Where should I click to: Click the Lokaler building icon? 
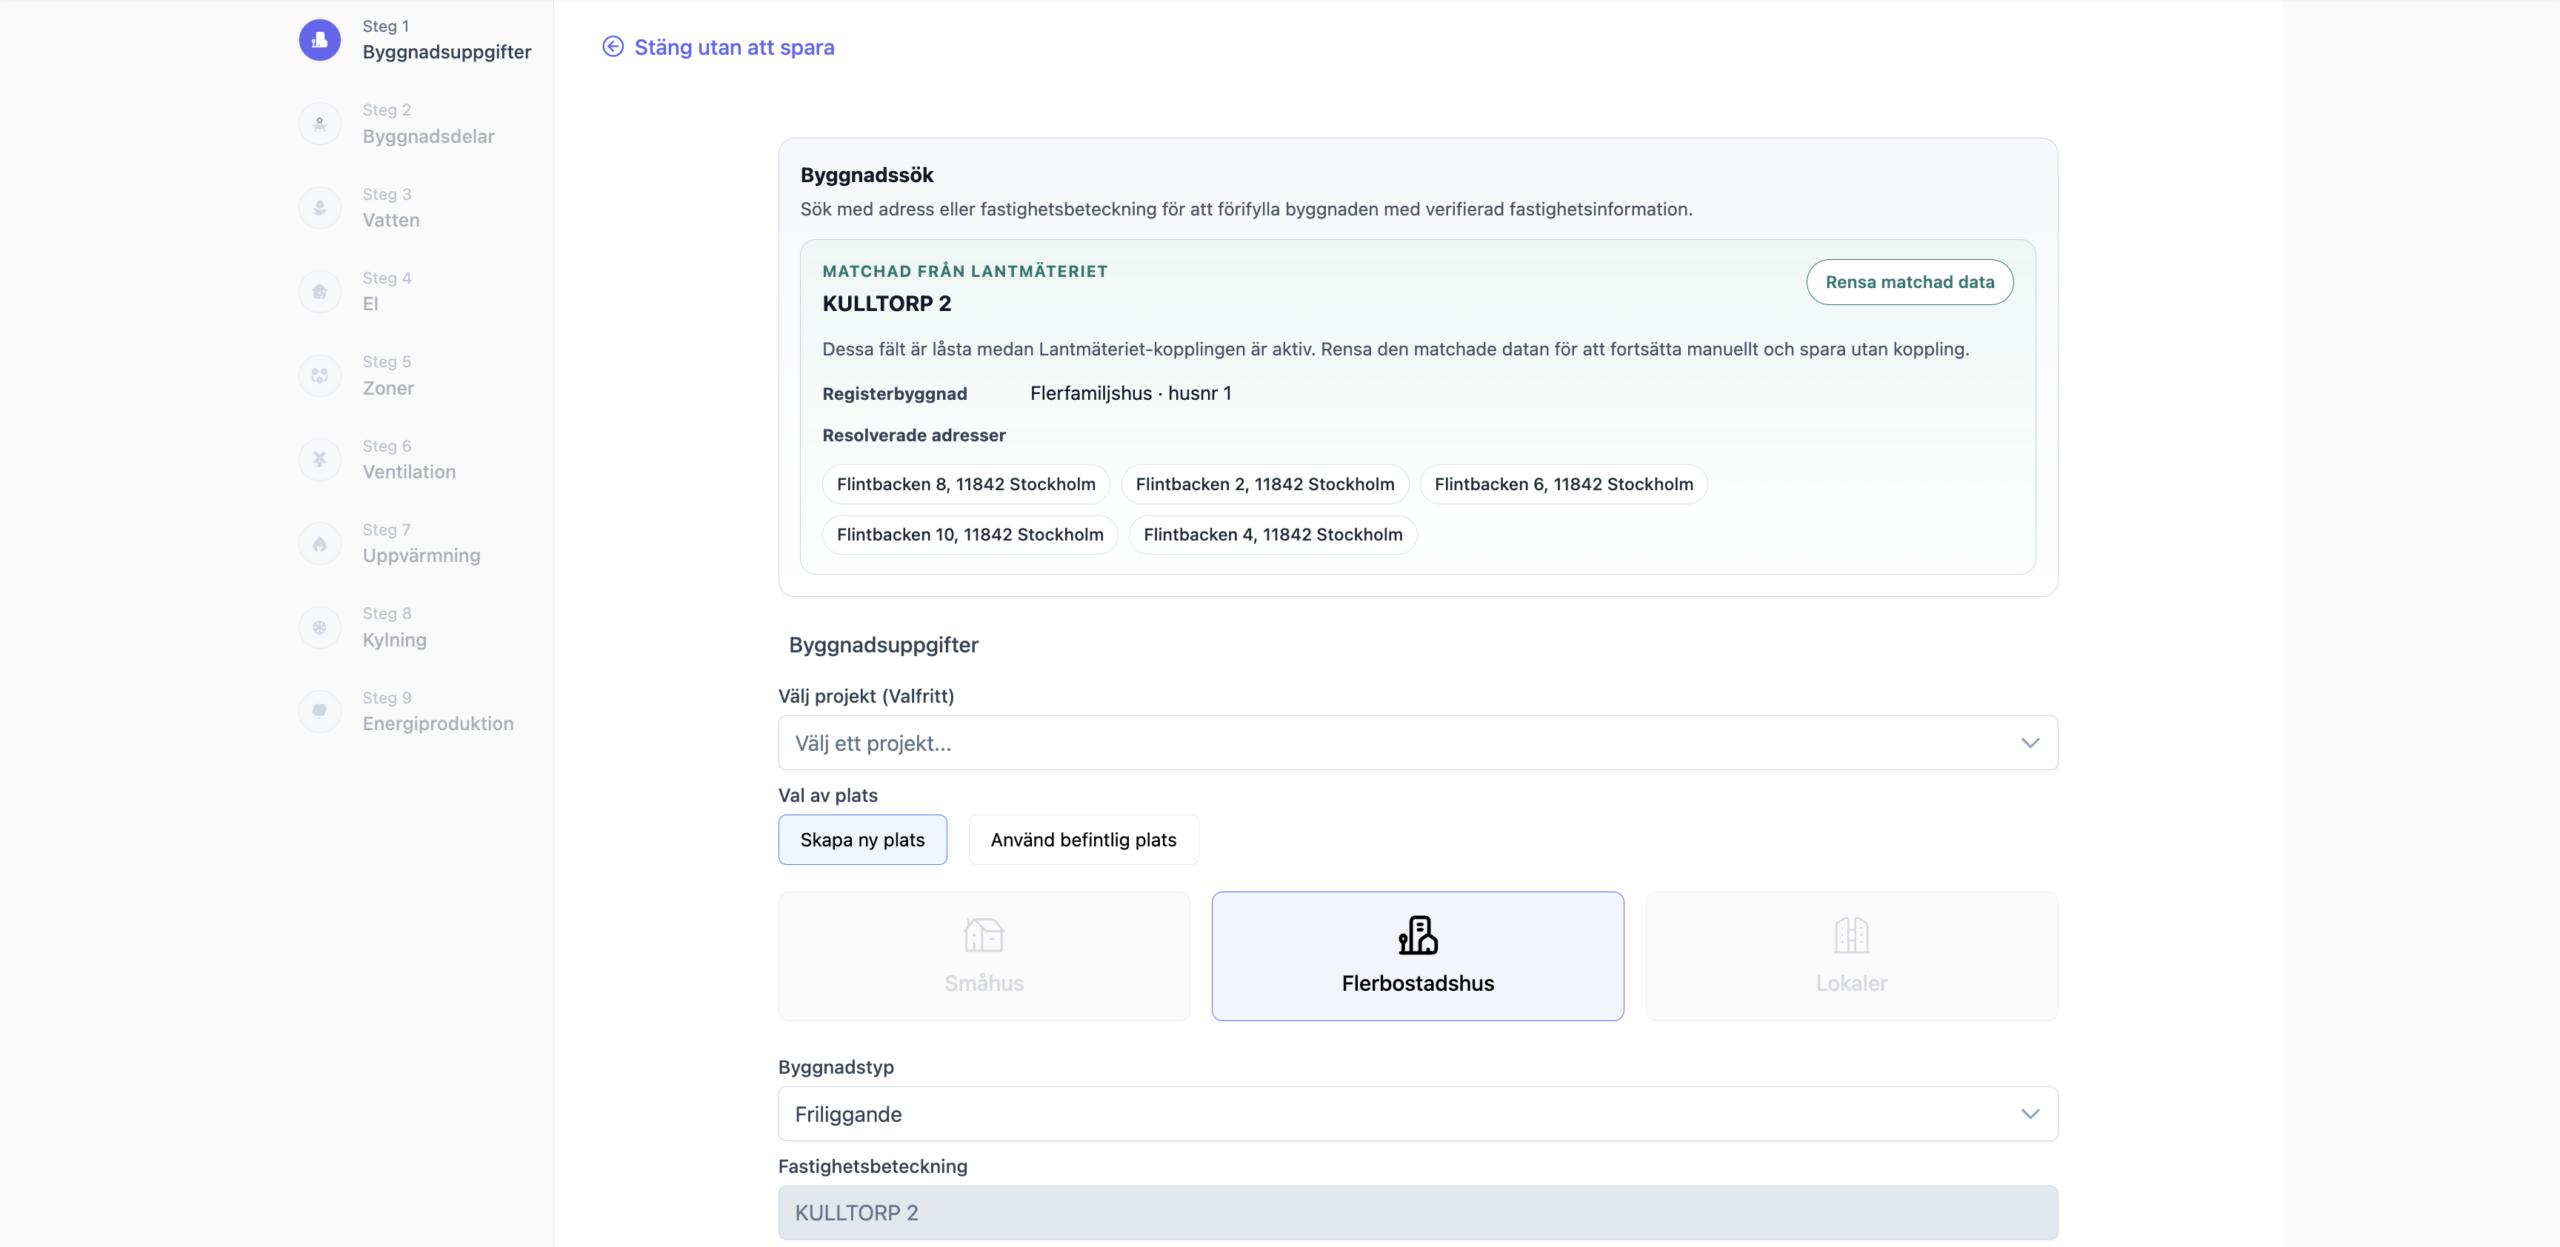pos(1852,935)
